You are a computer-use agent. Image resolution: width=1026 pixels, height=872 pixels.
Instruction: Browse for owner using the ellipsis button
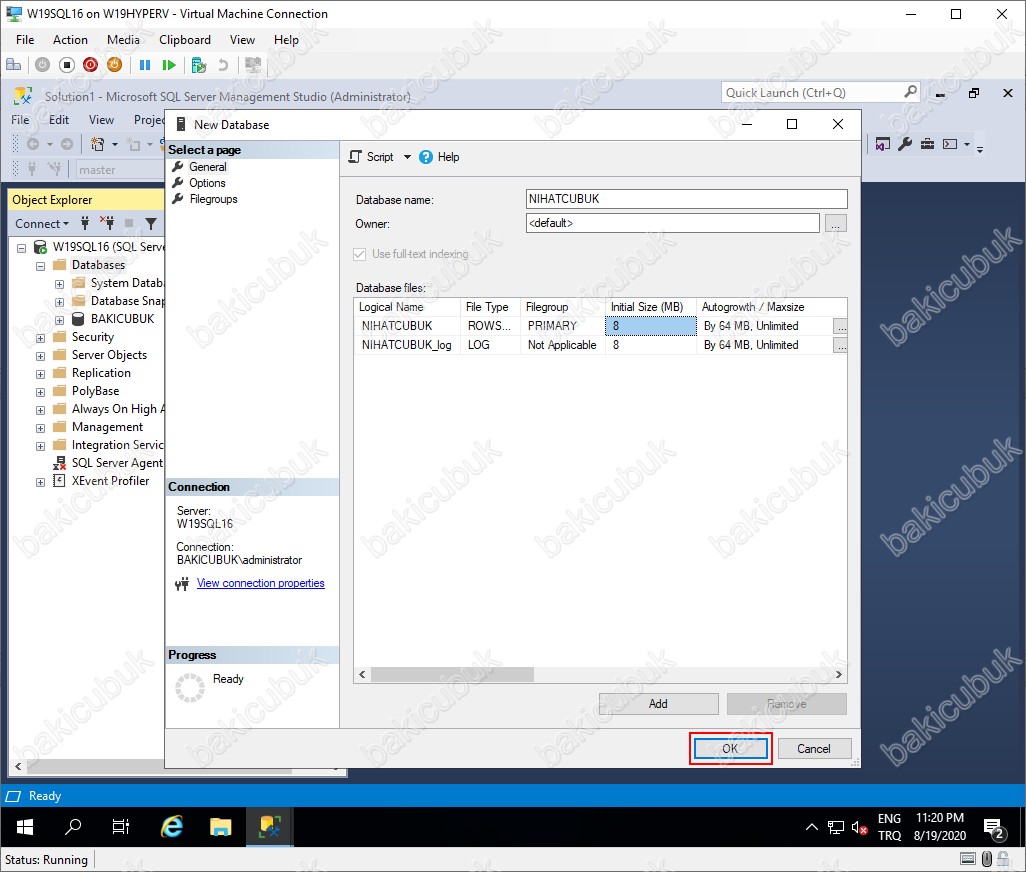[x=836, y=224]
